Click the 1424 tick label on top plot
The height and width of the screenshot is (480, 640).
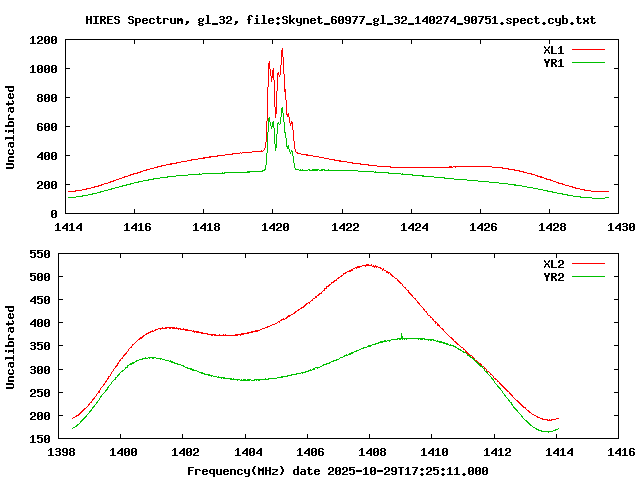click(414, 227)
